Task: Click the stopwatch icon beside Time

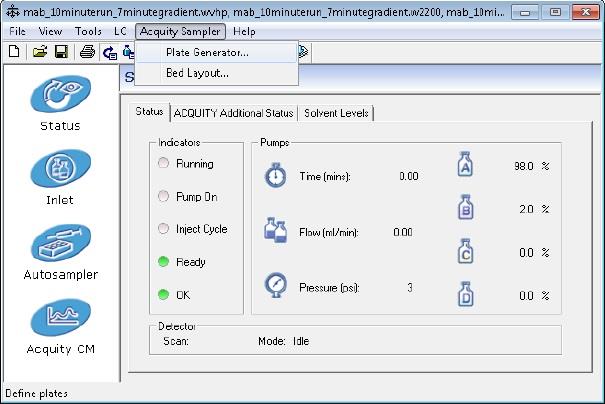Action: click(275, 176)
